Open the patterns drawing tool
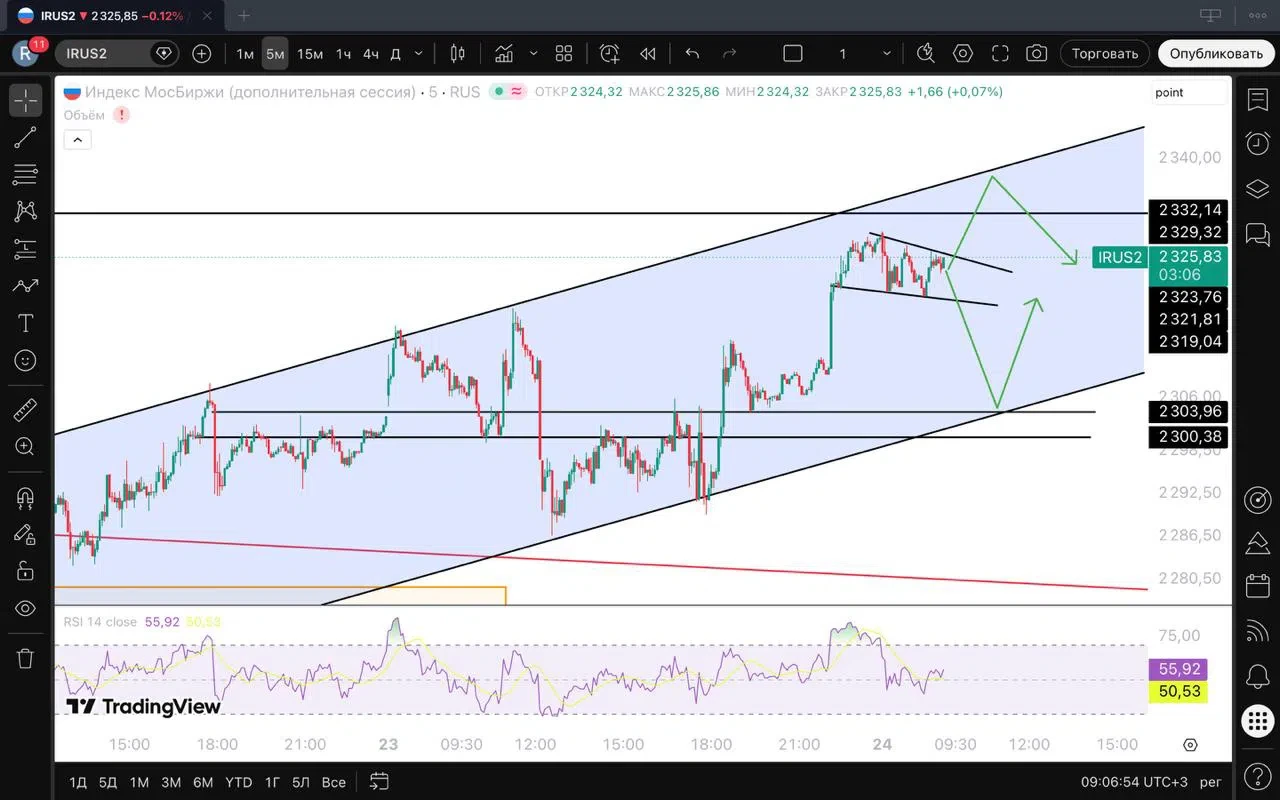 (x=25, y=211)
